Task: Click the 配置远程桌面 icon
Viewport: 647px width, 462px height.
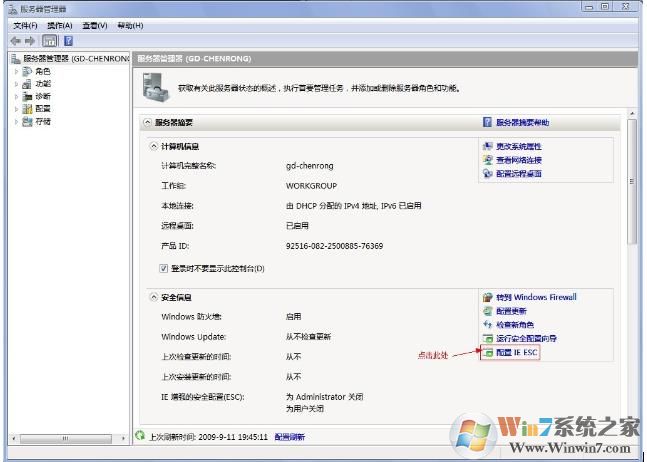Action: (488, 173)
